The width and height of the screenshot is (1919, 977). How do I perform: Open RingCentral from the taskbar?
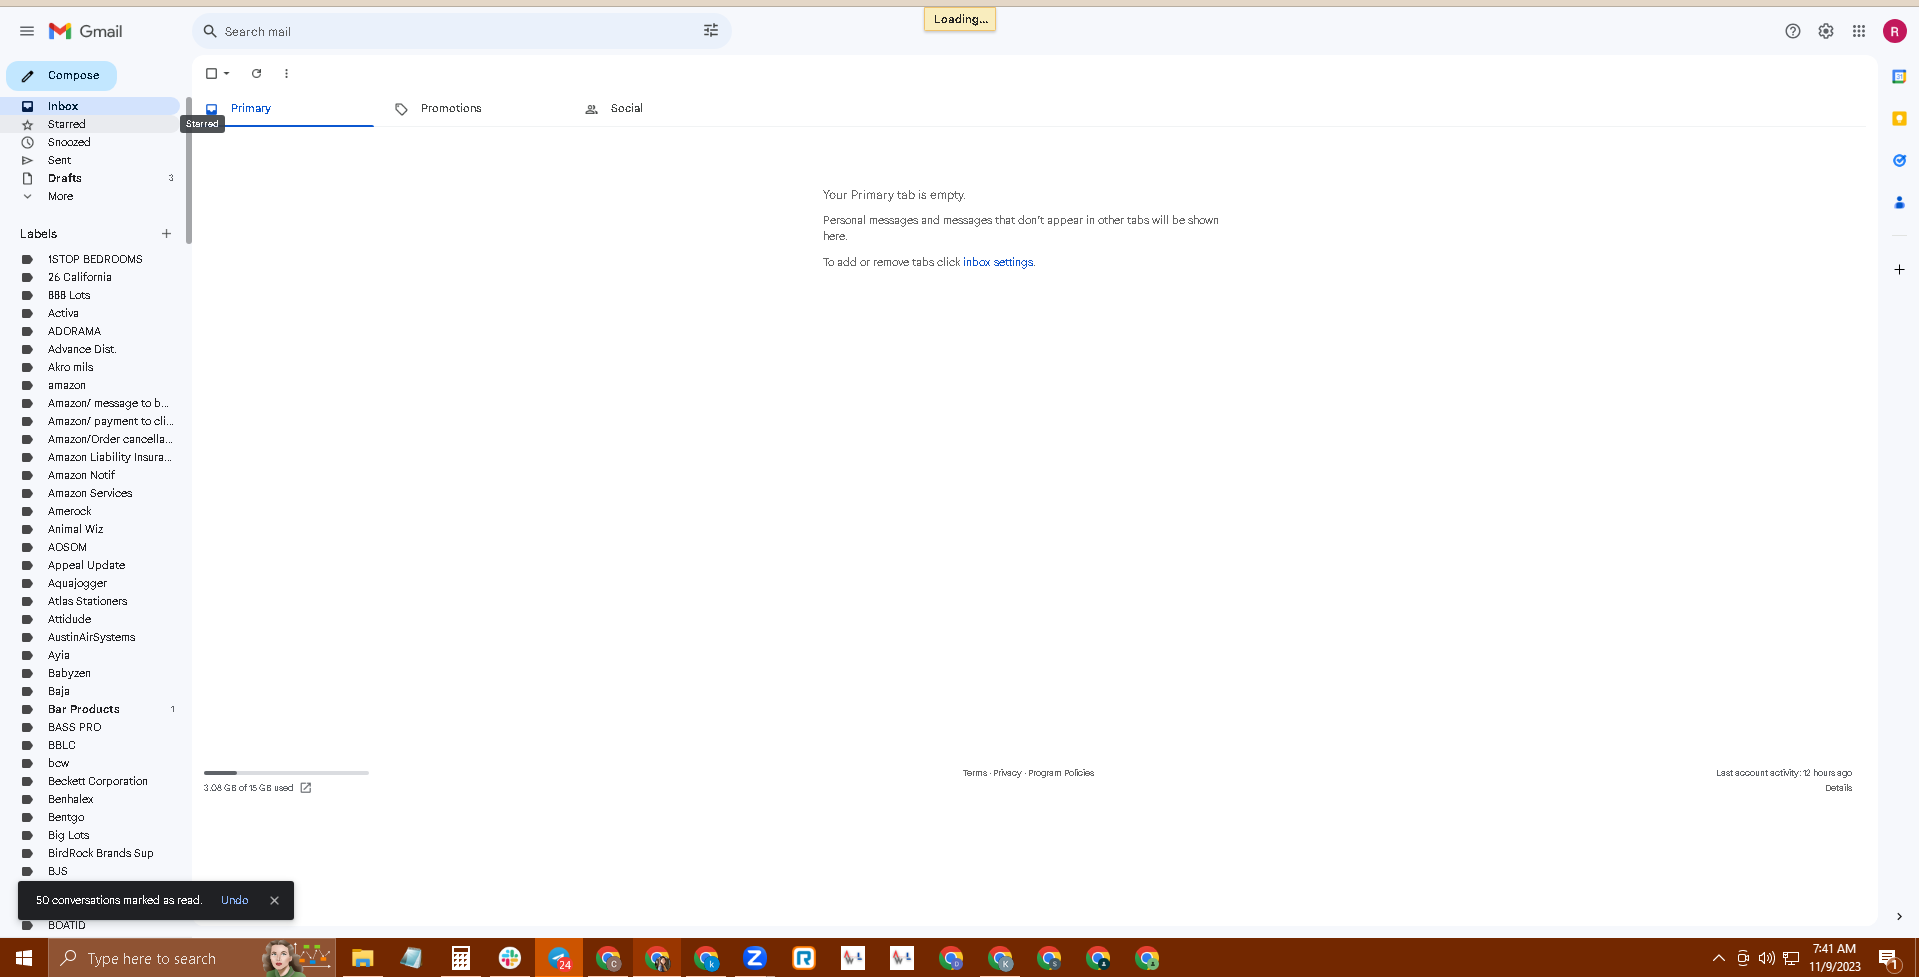coord(804,958)
